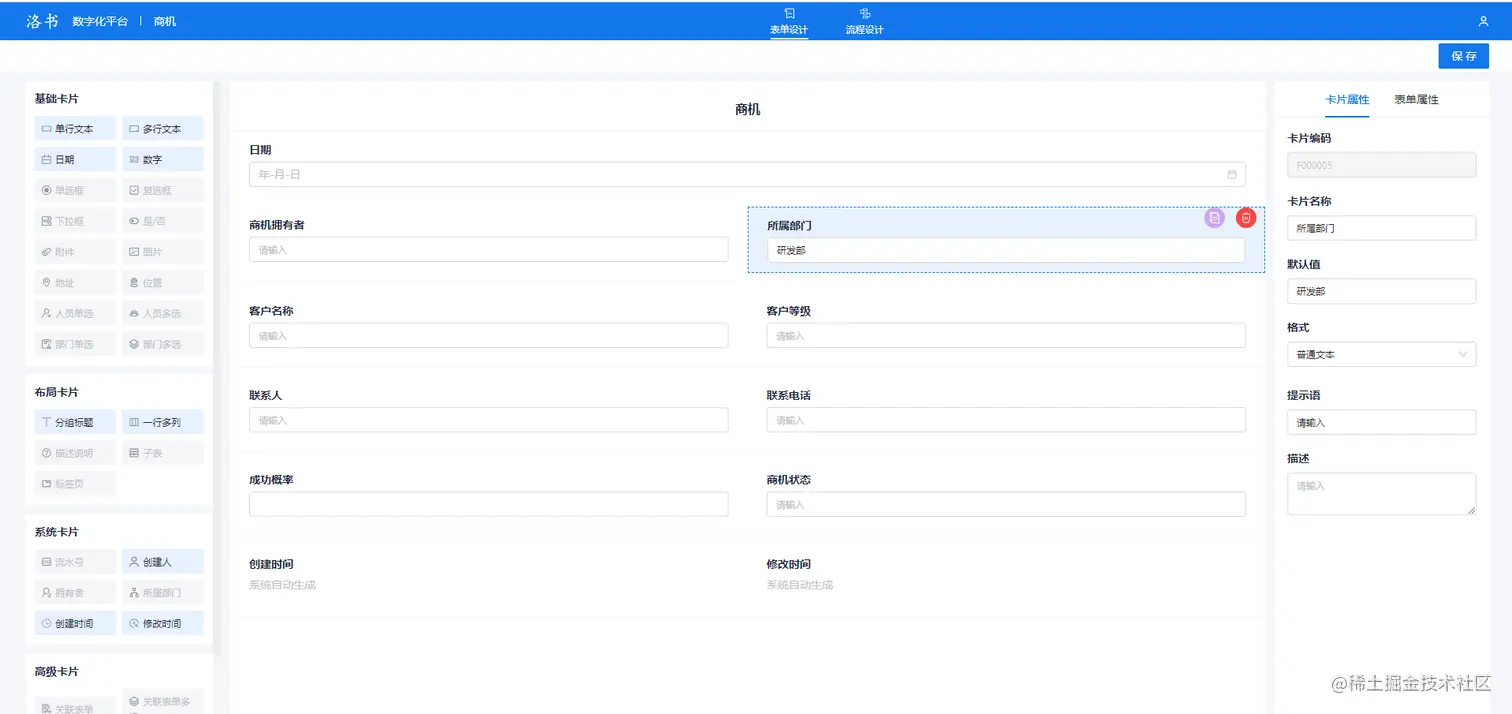The width and height of the screenshot is (1512, 714).
Task: Choose the 下拉框 card
Action: pos(75,221)
